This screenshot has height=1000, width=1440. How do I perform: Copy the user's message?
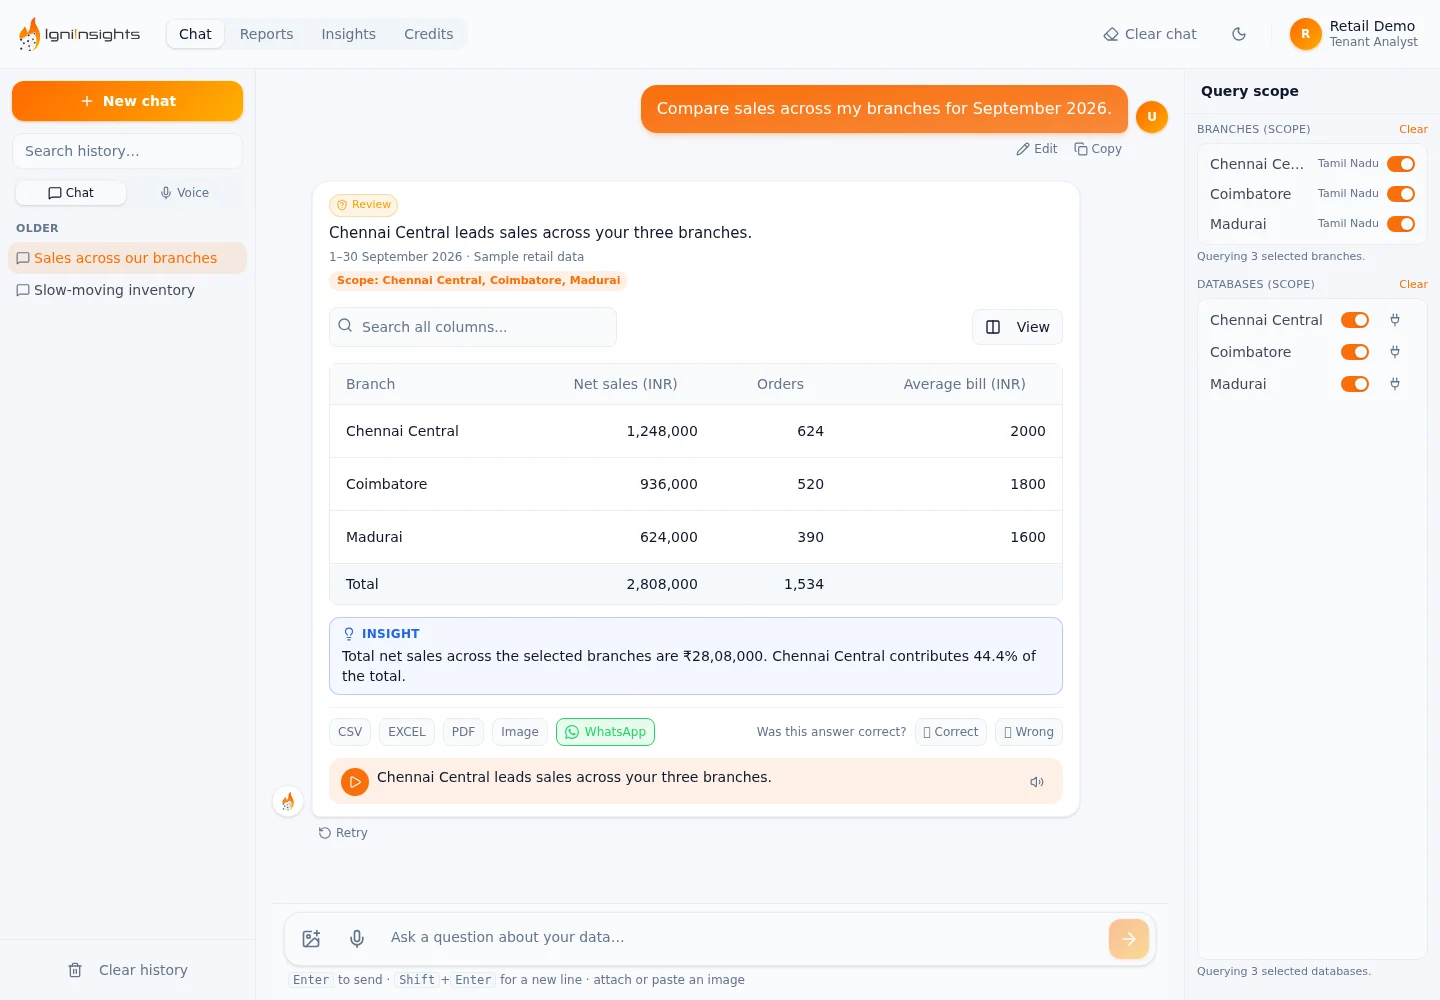pos(1098,149)
